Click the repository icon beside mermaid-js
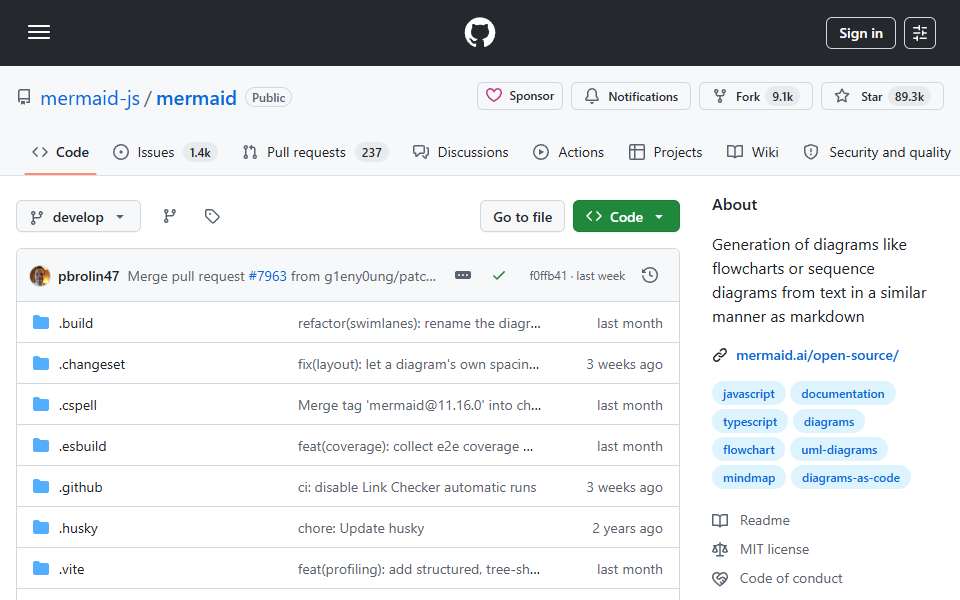This screenshot has width=960, height=600. 24,97
